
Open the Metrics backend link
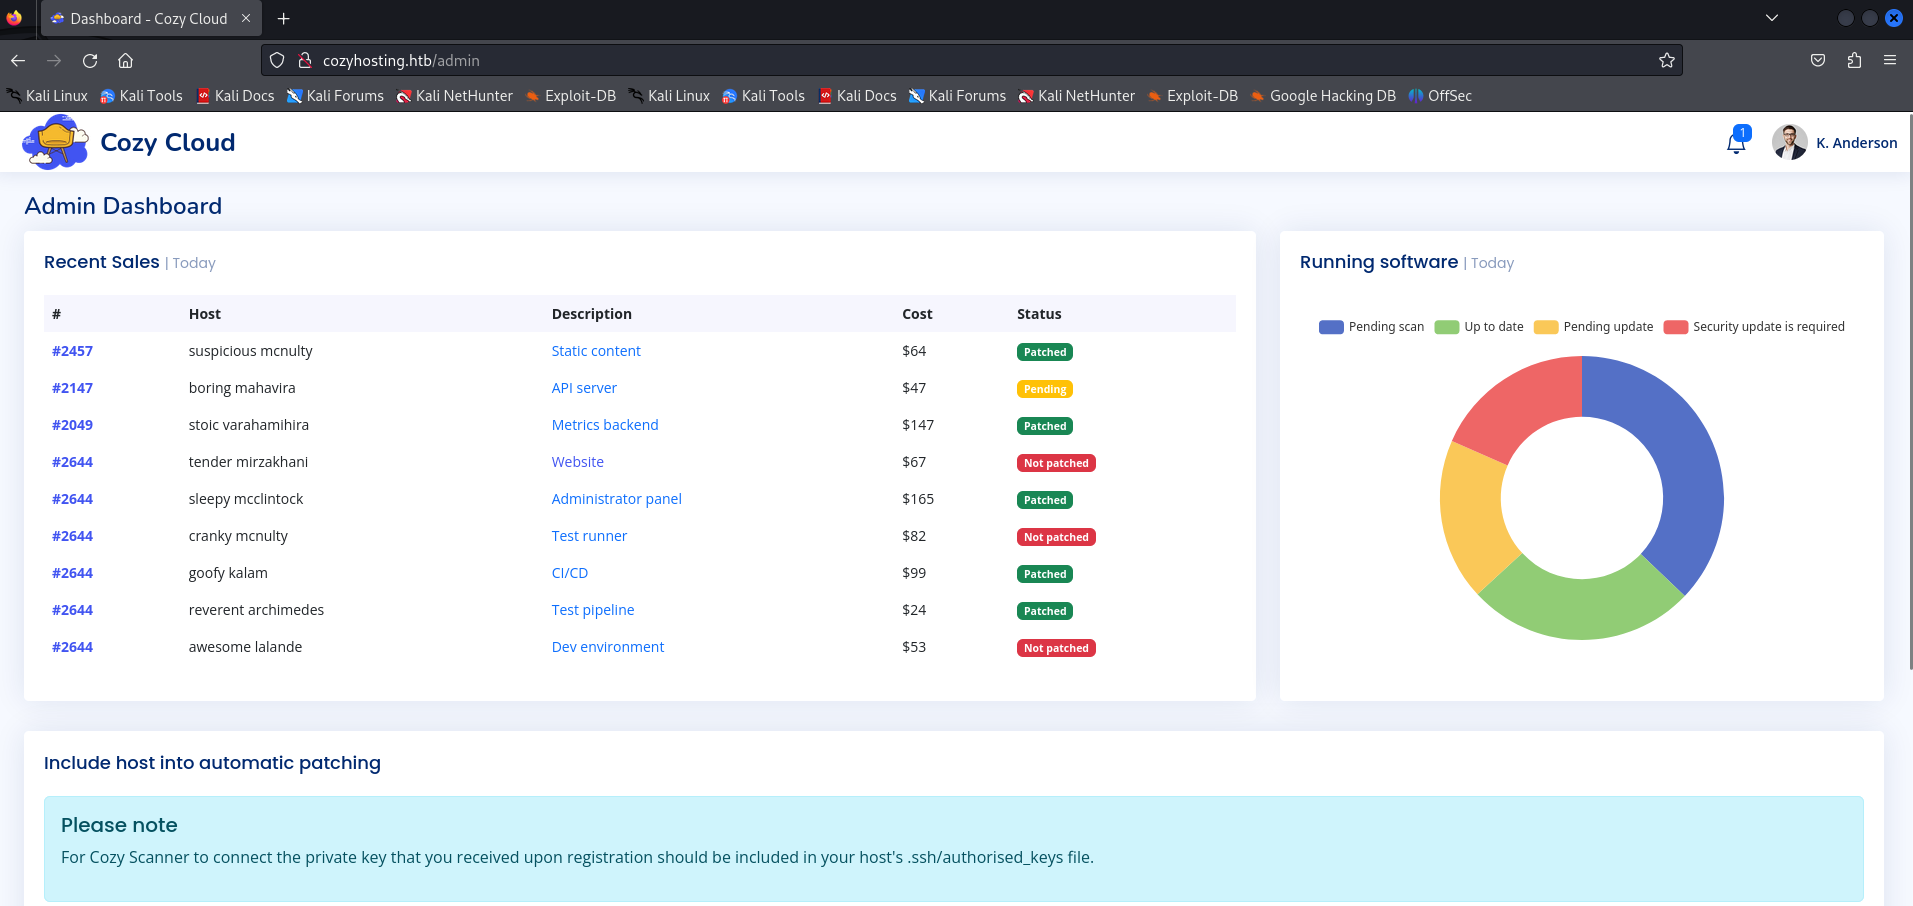click(605, 425)
